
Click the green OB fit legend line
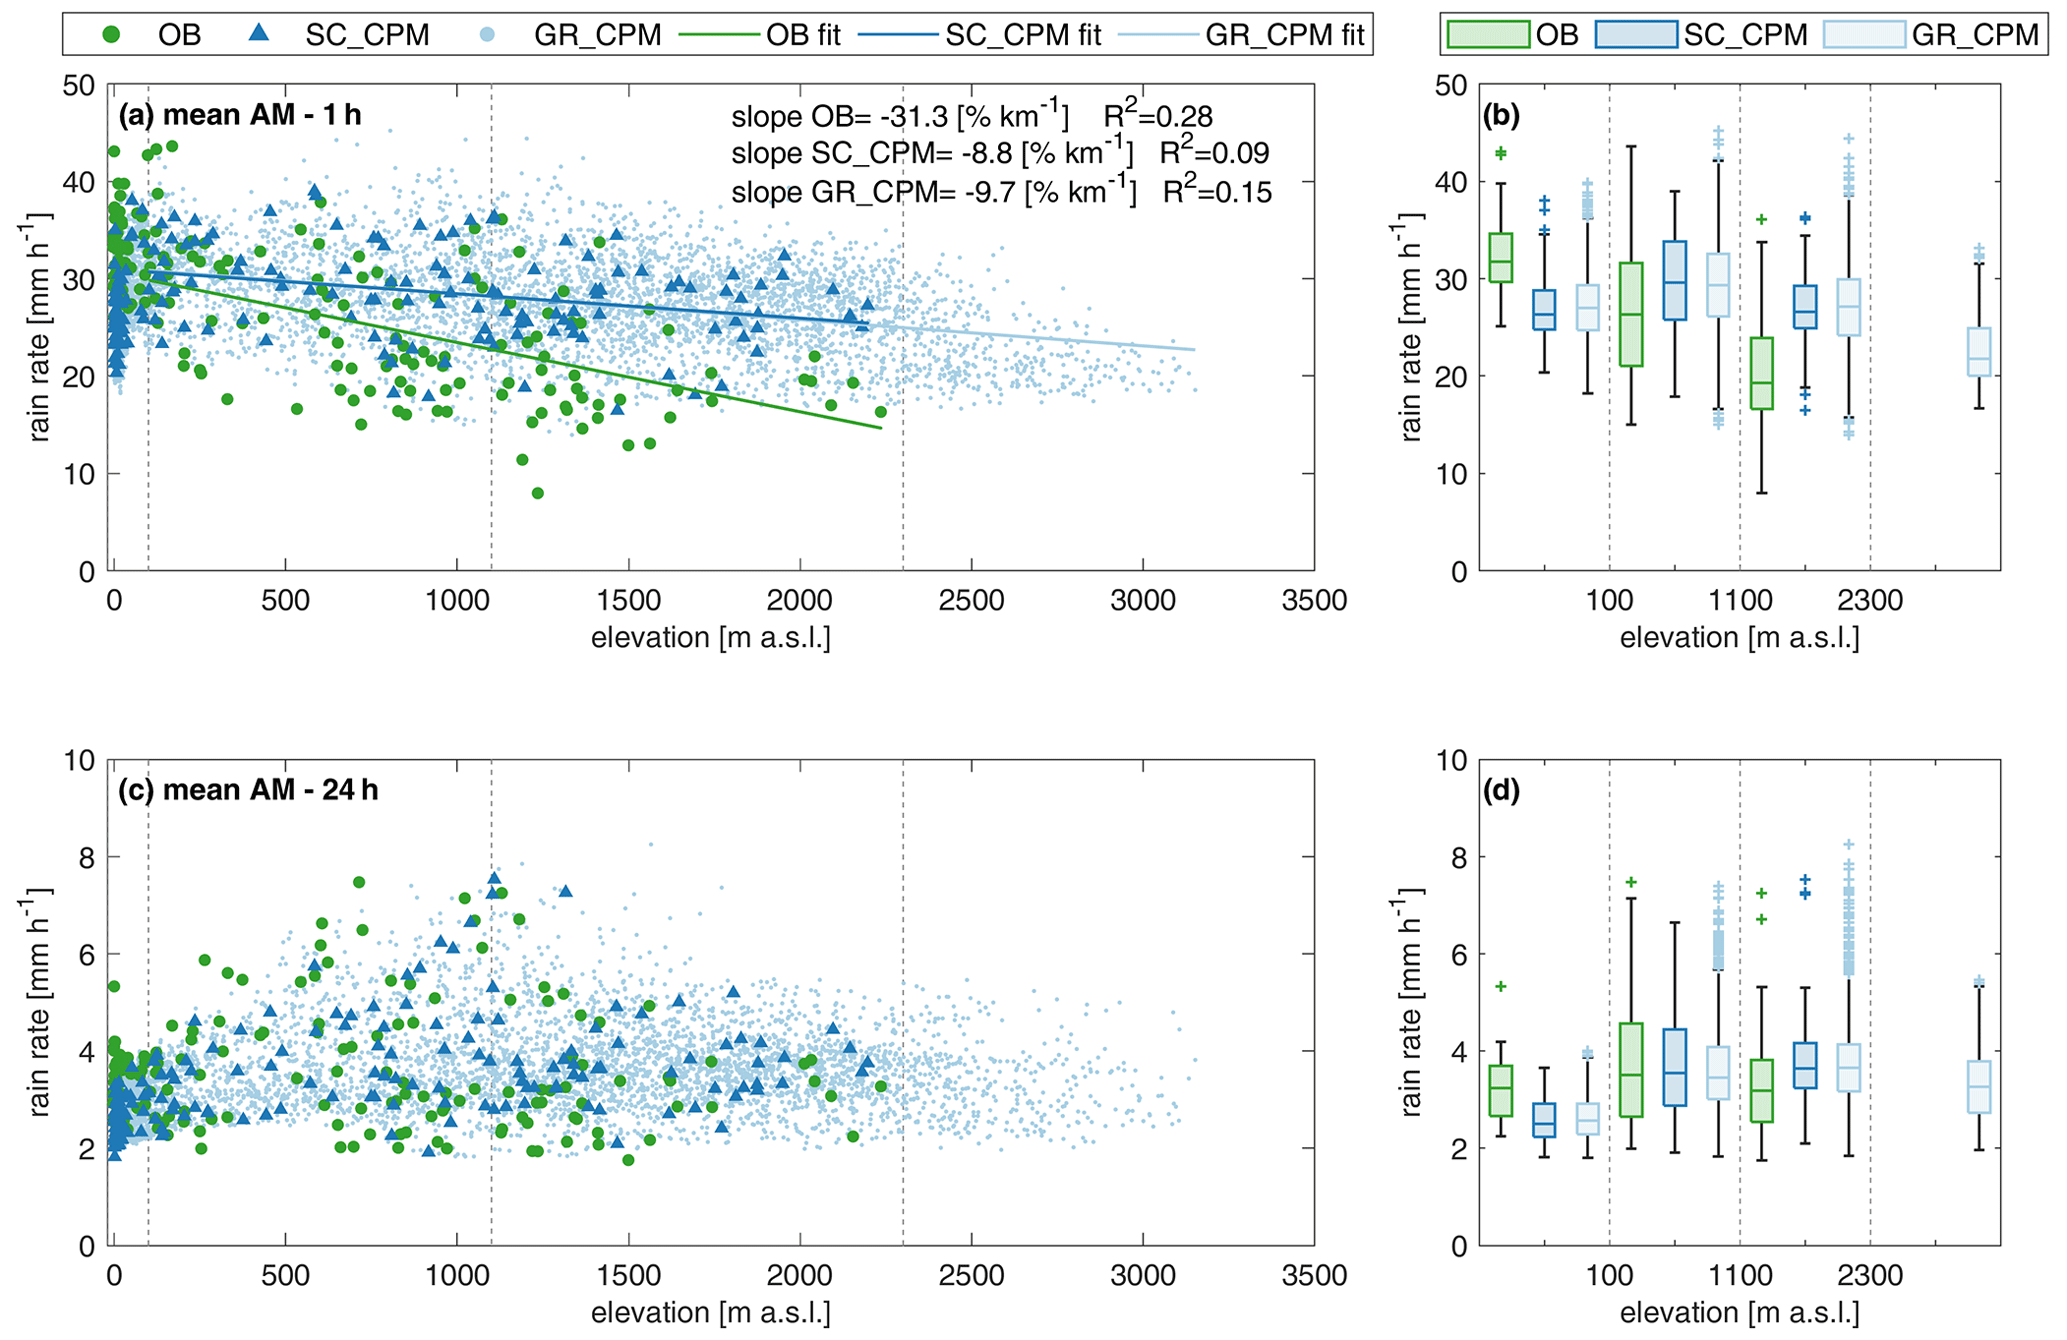(x=719, y=35)
